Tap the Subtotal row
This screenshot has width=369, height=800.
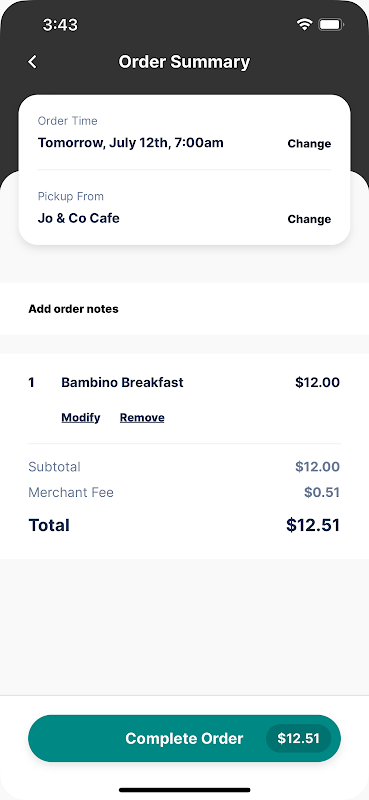(x=184, y=467)
